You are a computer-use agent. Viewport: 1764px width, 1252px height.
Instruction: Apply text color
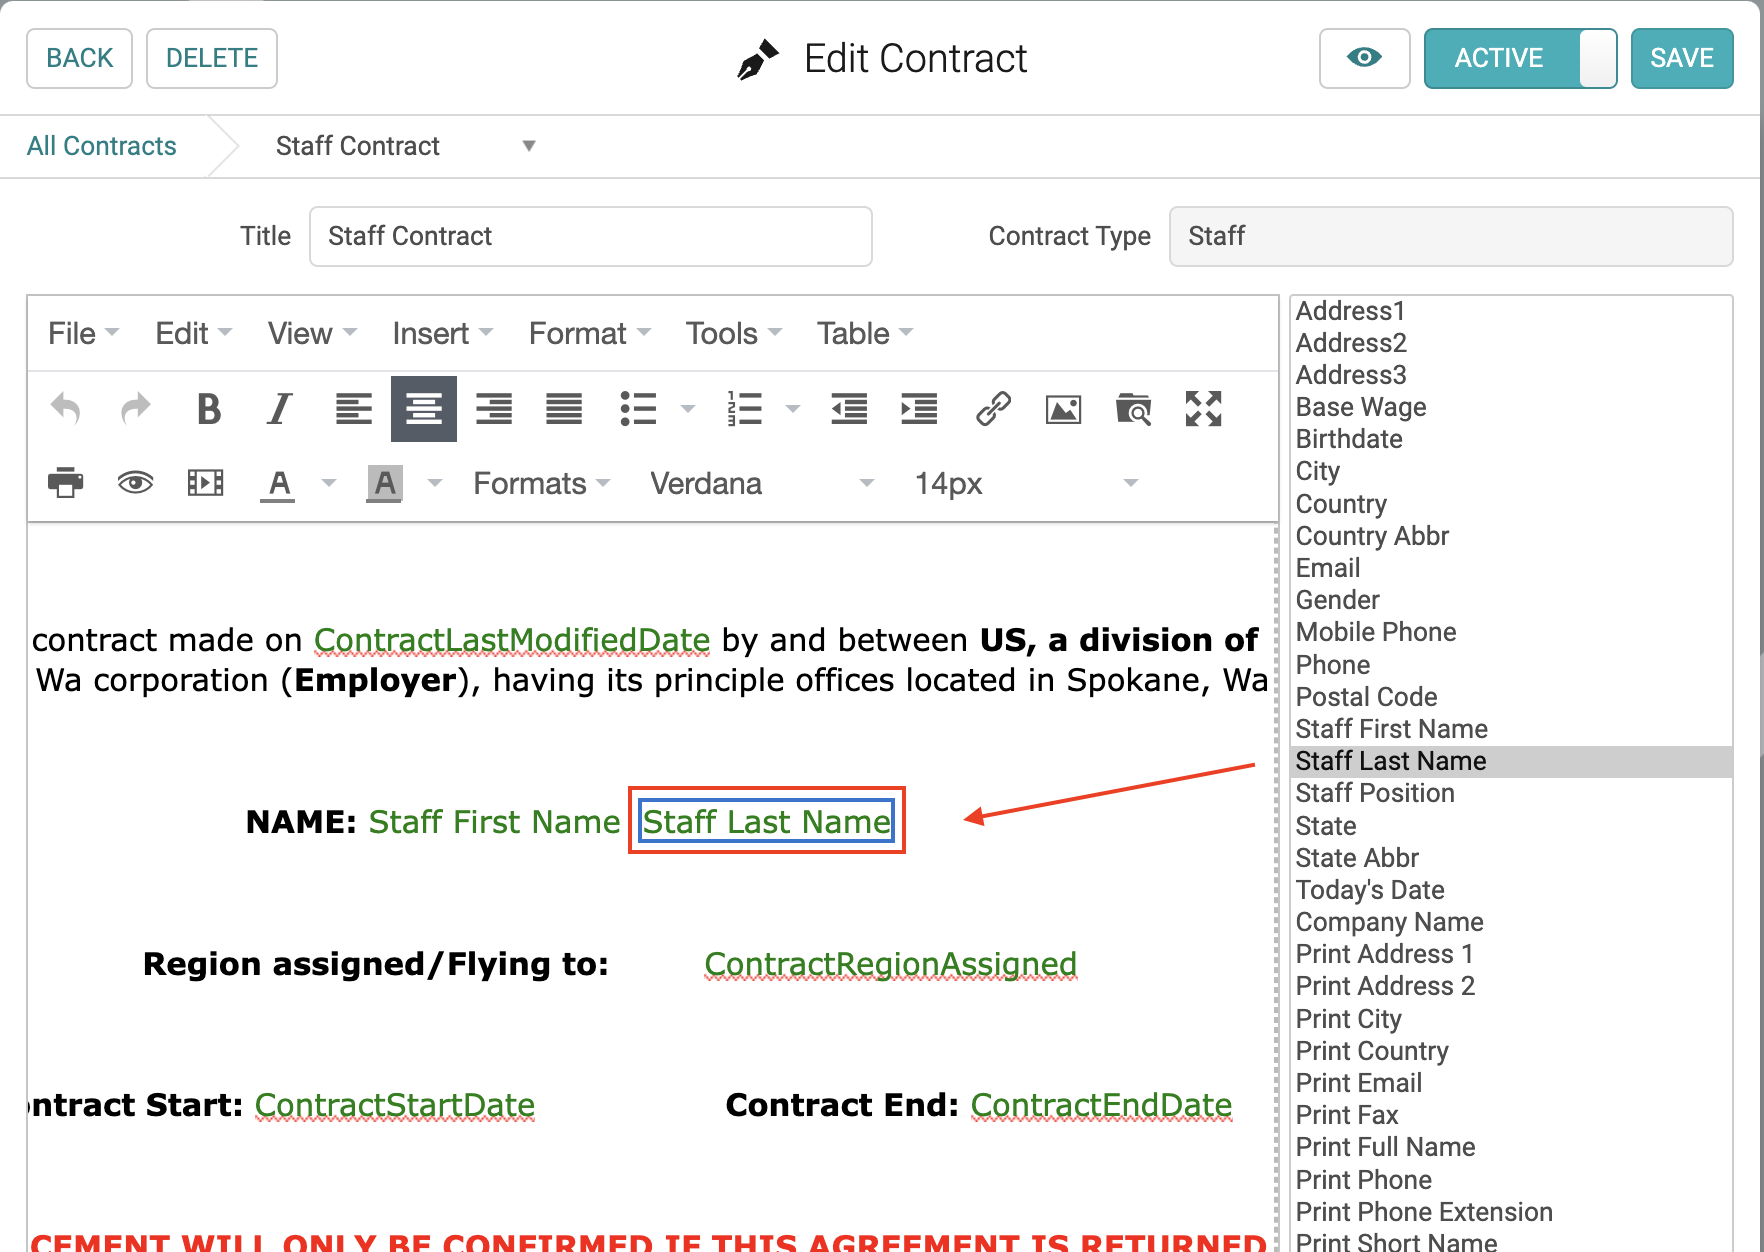click(279, 484)
